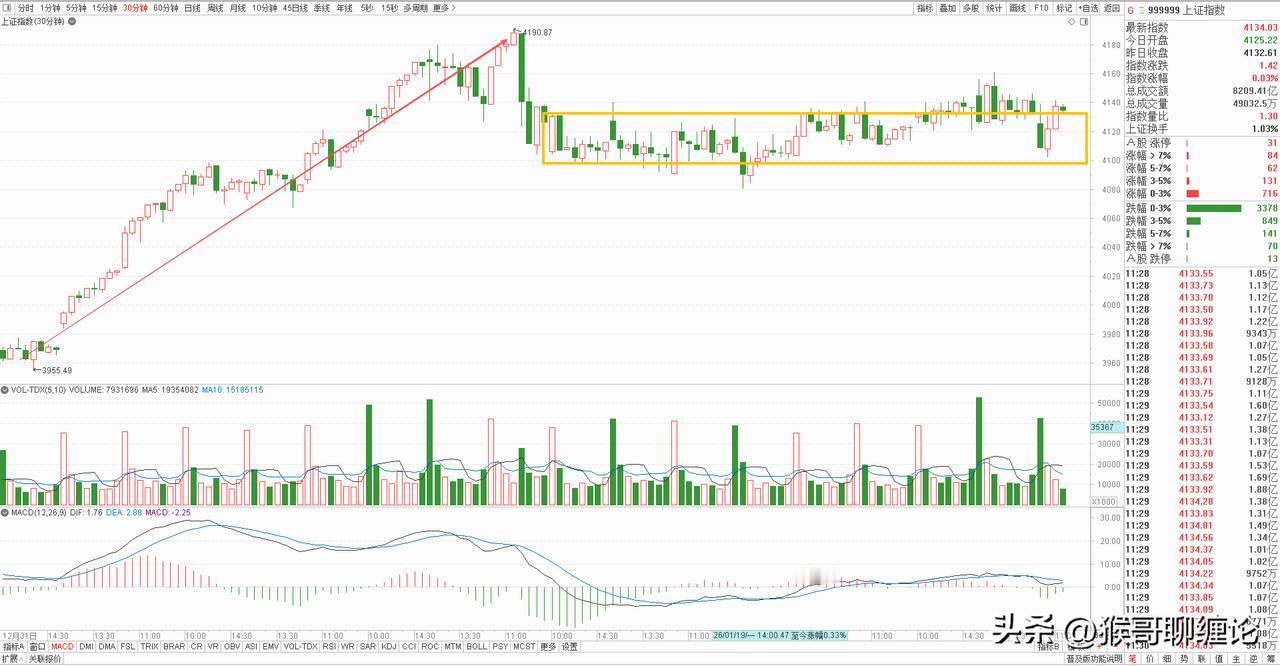Select the 30分钟 period tab
Viewport: 1280px width, 666px height.
[136, 8]
